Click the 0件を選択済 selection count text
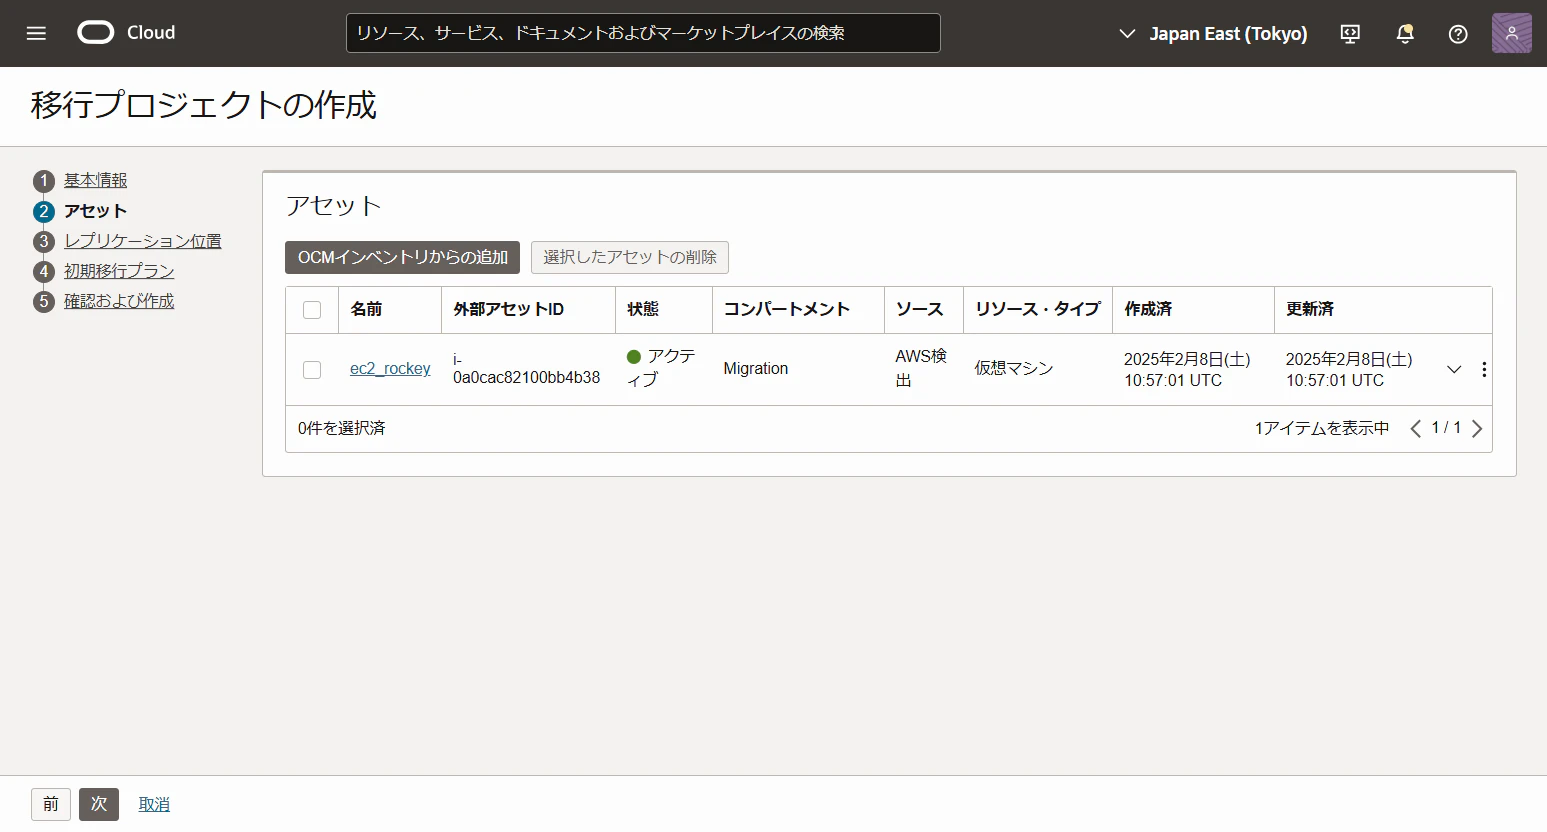The height and width of the screenshot is (832, 1547). [x=342, y=428]
